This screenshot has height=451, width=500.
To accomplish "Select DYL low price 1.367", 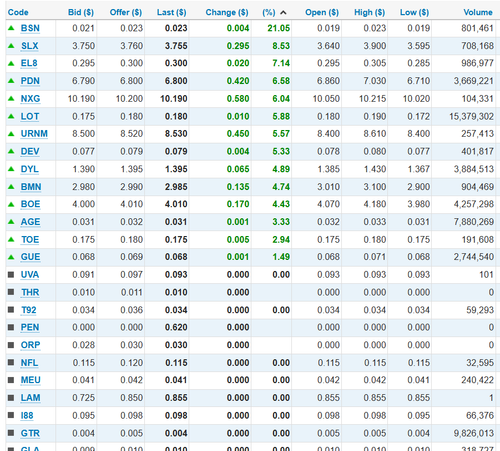I will coord(419,169).
